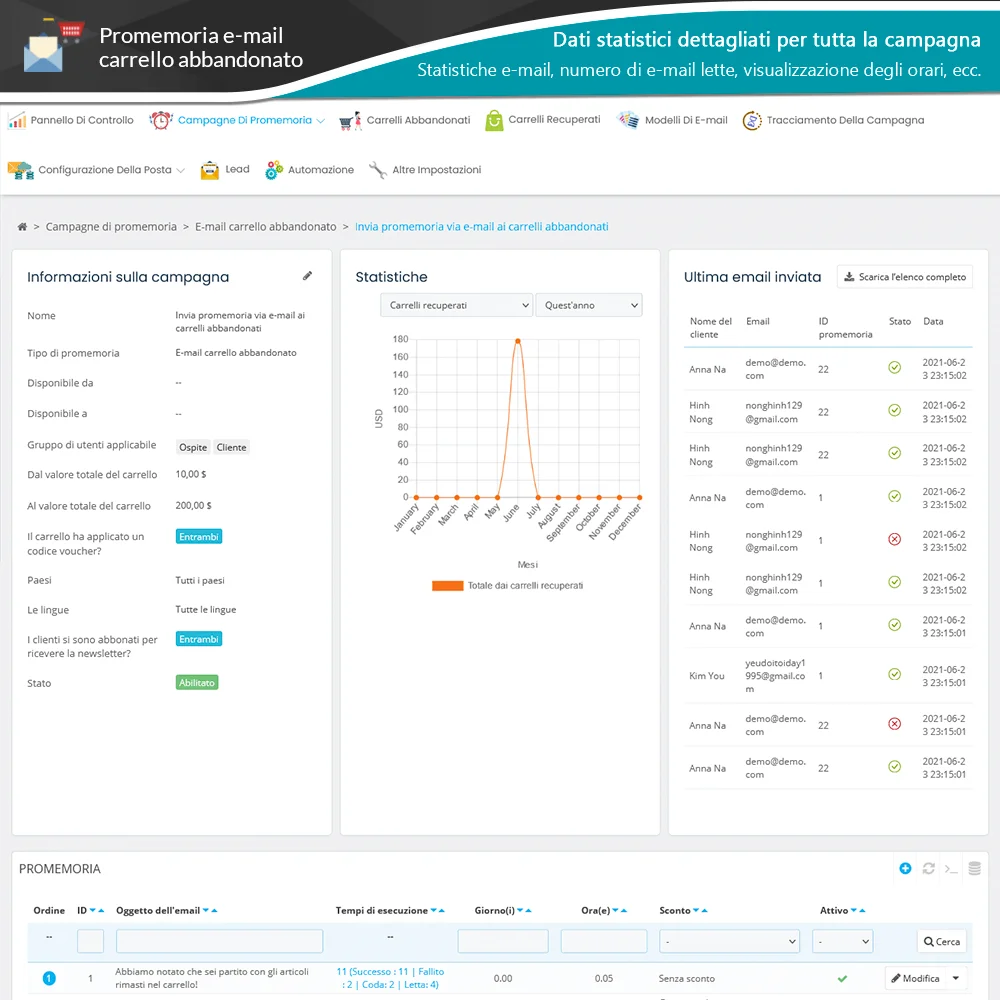This screenshot has width=1000, height=1000.
Task: Click the green checkmark in Attivo column
Action: [x=842, y=978]
